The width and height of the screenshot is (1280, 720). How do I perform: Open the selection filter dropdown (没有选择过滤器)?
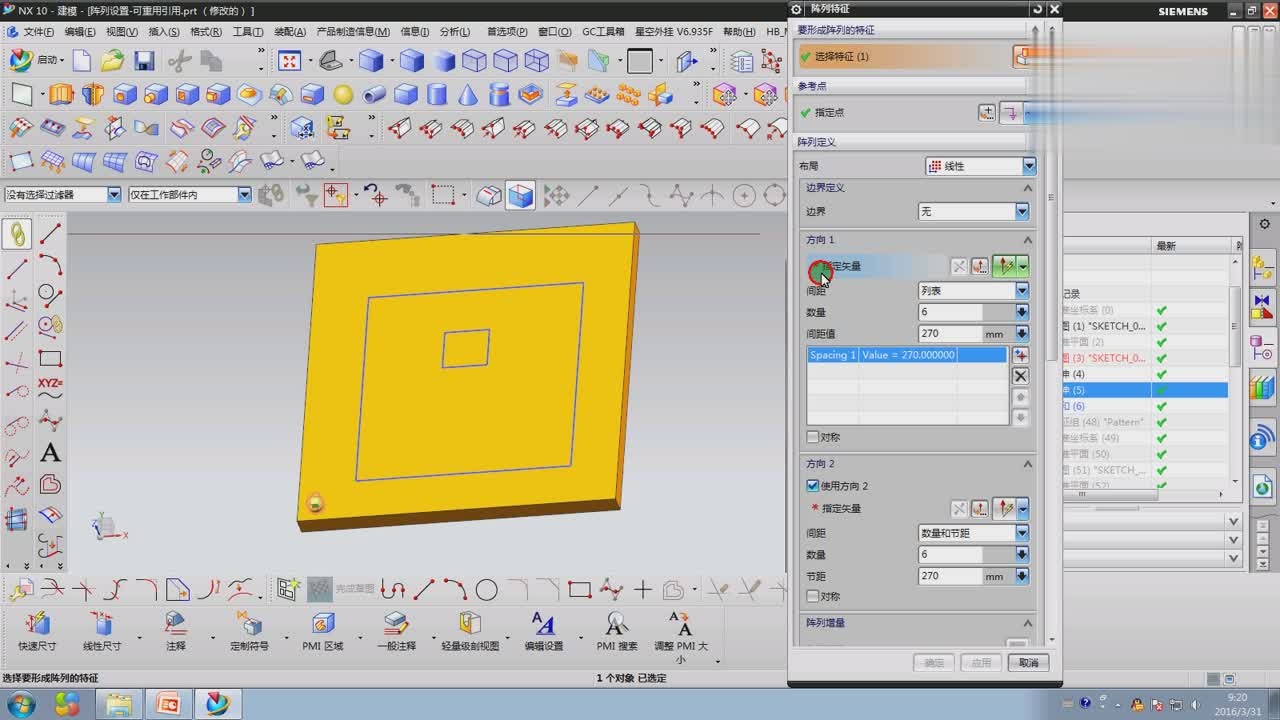62,195
